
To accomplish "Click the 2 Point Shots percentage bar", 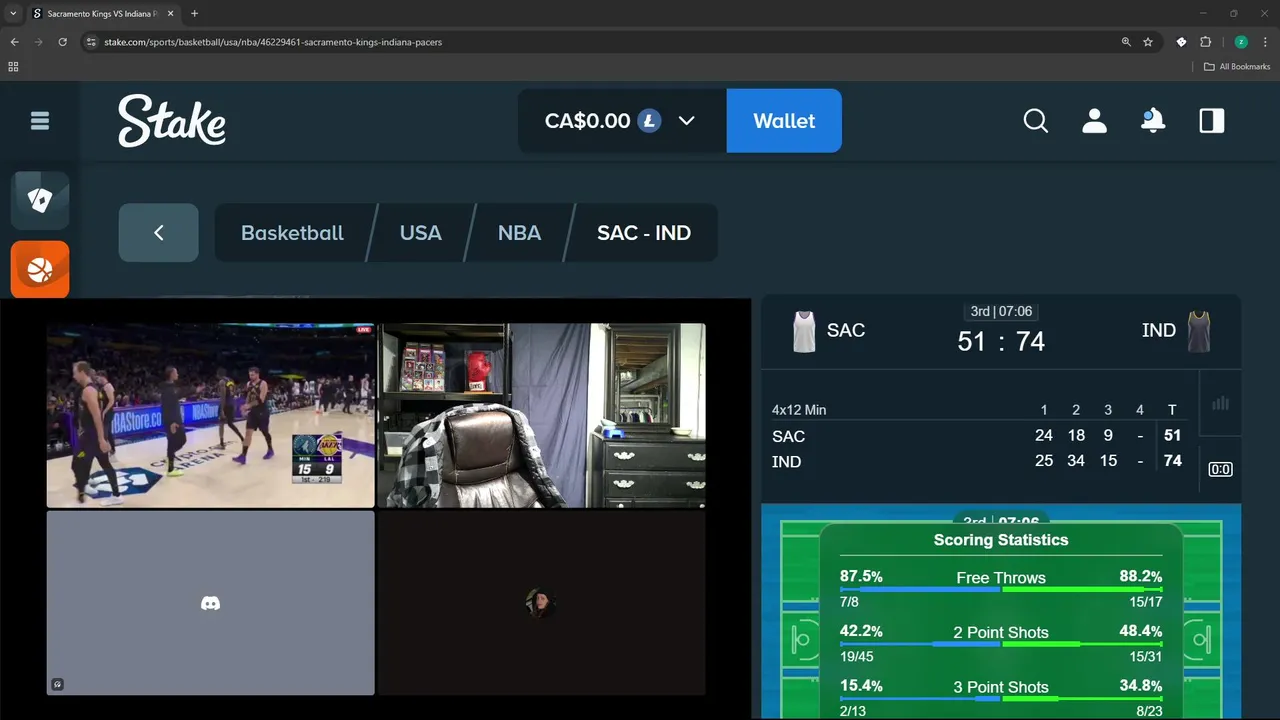I will tap(1001, 644).
